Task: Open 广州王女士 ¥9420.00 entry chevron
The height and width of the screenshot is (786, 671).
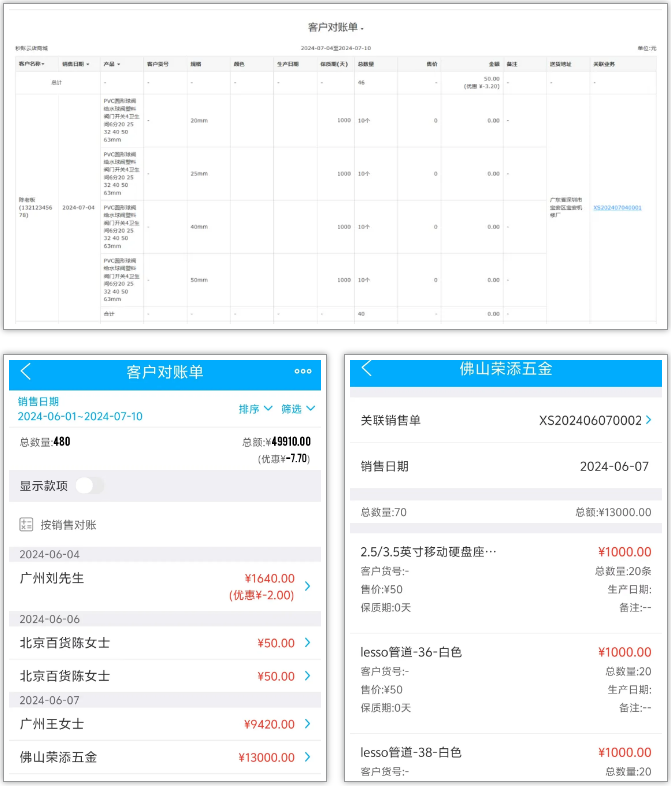Action: pyautogui.click(x=308, y=724)
